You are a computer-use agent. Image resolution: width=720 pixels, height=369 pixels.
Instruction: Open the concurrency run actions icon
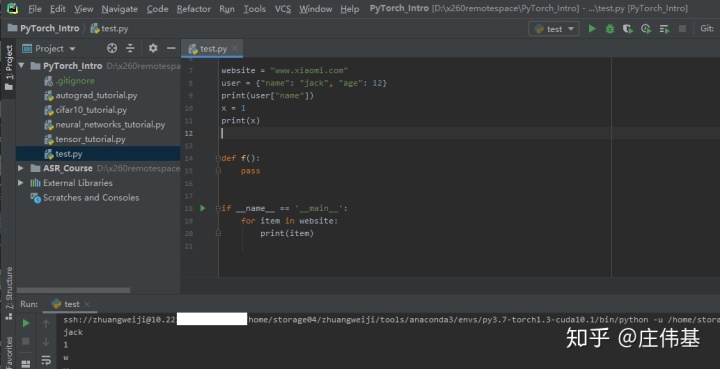[x=664, y=29]
